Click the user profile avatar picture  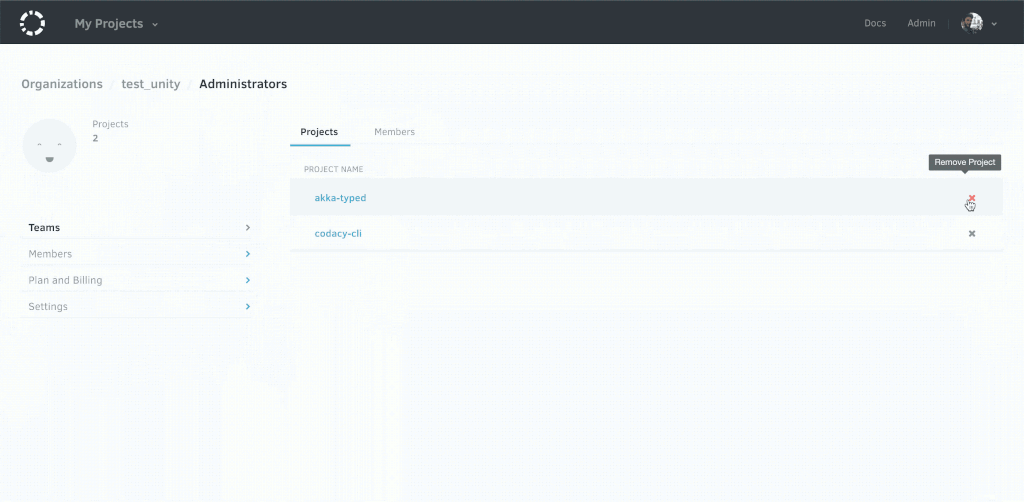971,23
